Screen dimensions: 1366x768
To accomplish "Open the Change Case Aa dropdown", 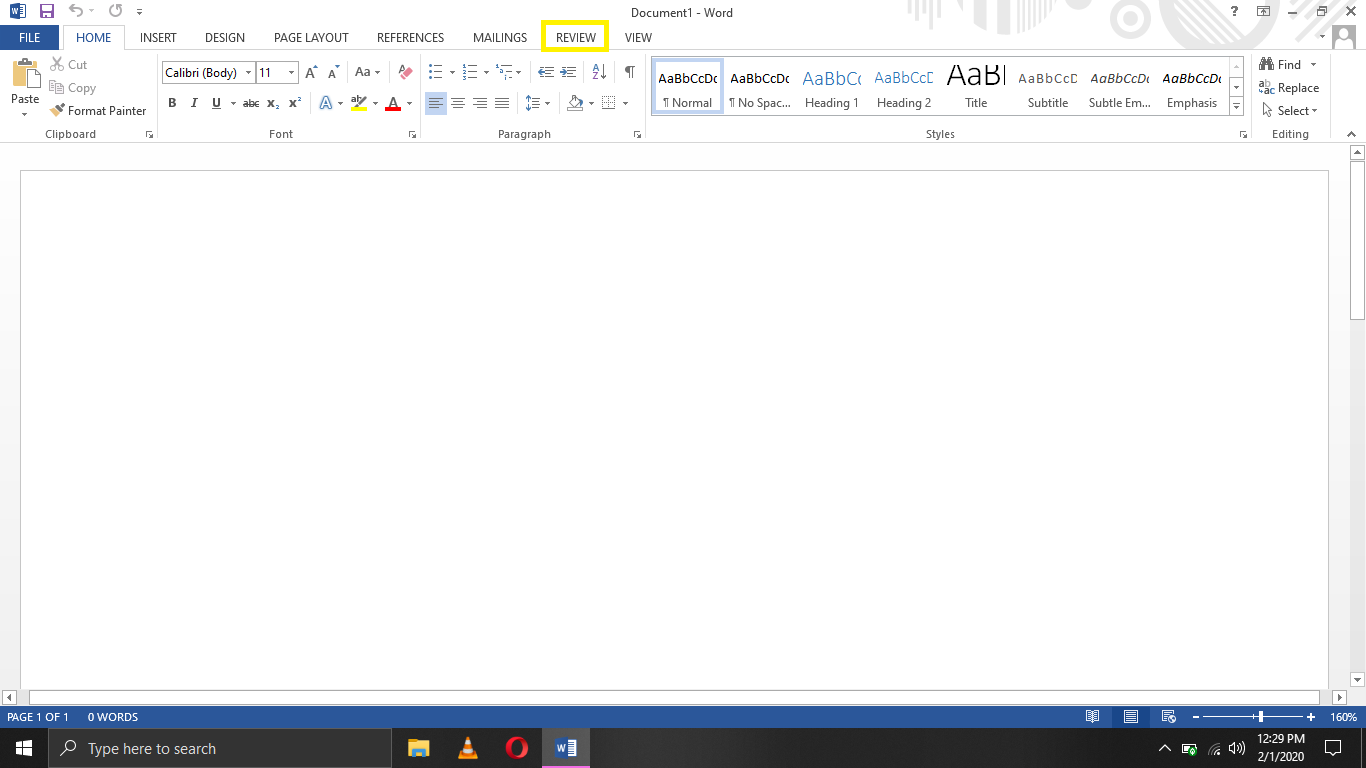I will point(367,72).
